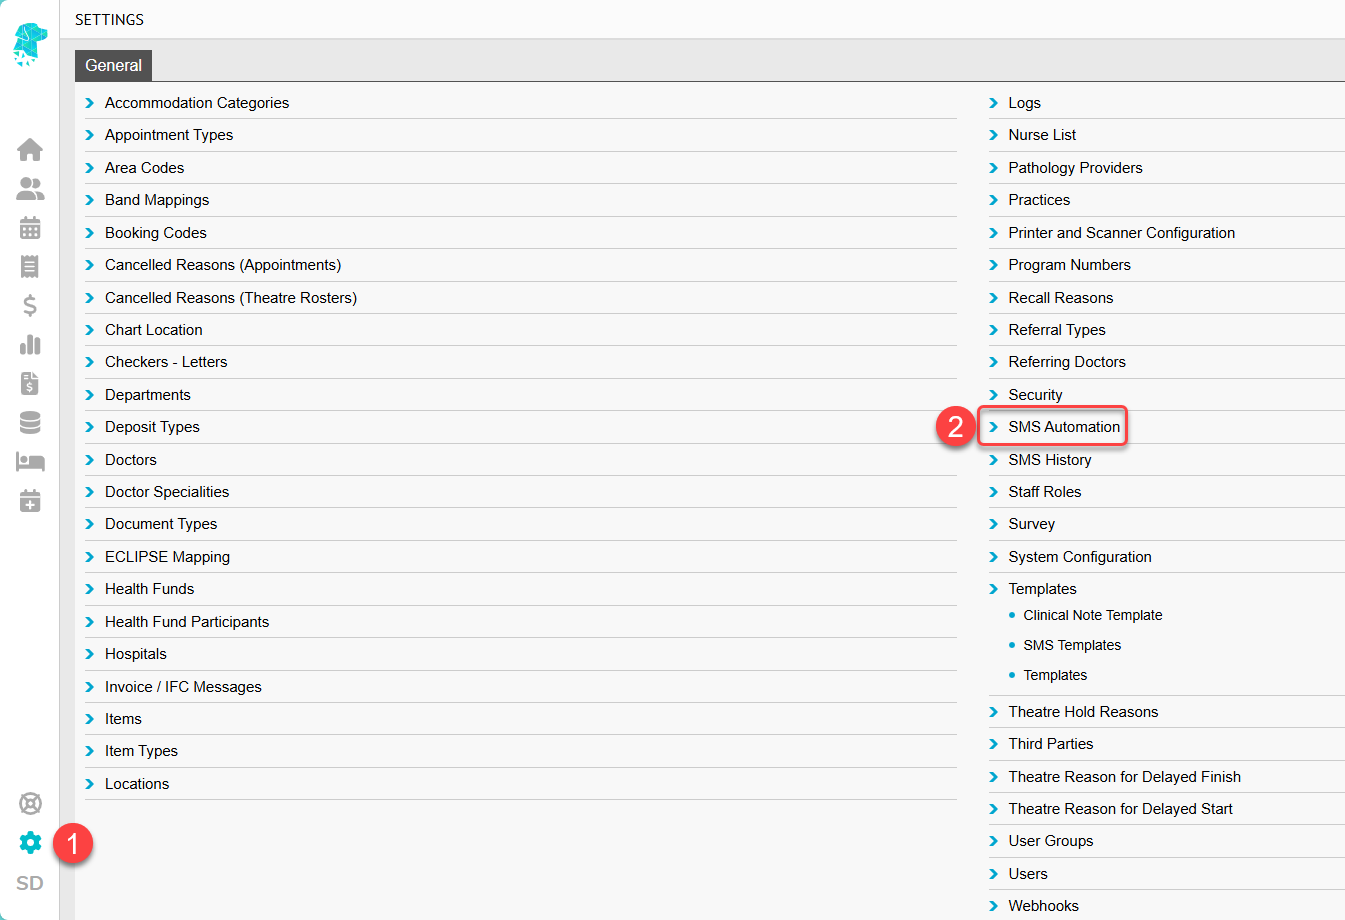
Task: Open Recall Reasons settings
Action: 1060,298
